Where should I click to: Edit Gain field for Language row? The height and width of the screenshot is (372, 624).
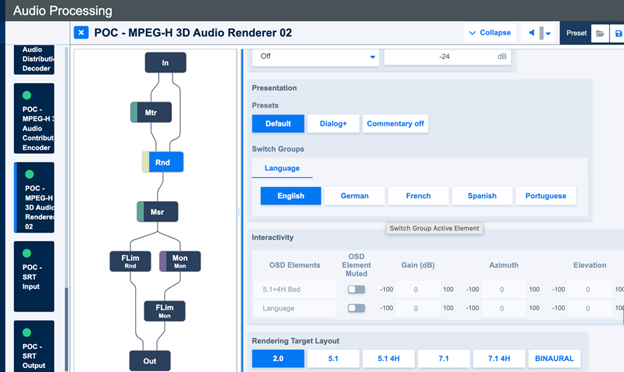coord(417,308)
